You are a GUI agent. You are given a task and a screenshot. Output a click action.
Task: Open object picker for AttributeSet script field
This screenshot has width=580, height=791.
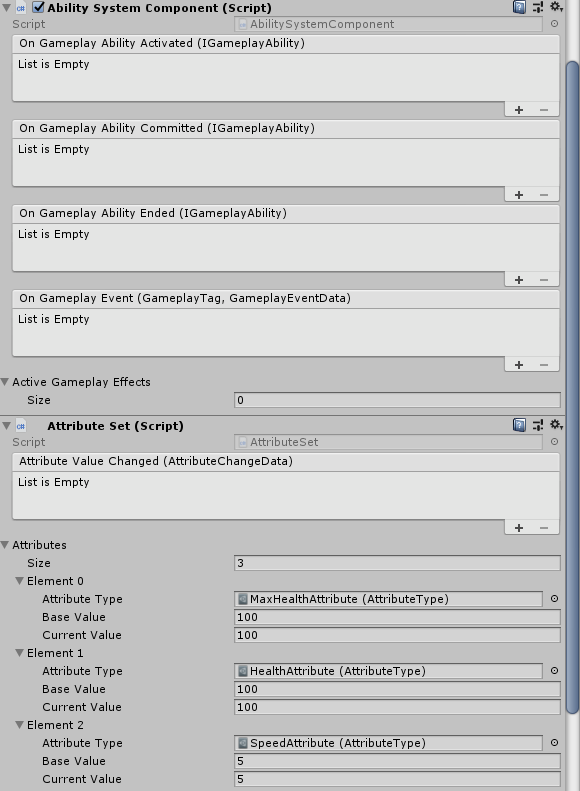click(554, 442)
